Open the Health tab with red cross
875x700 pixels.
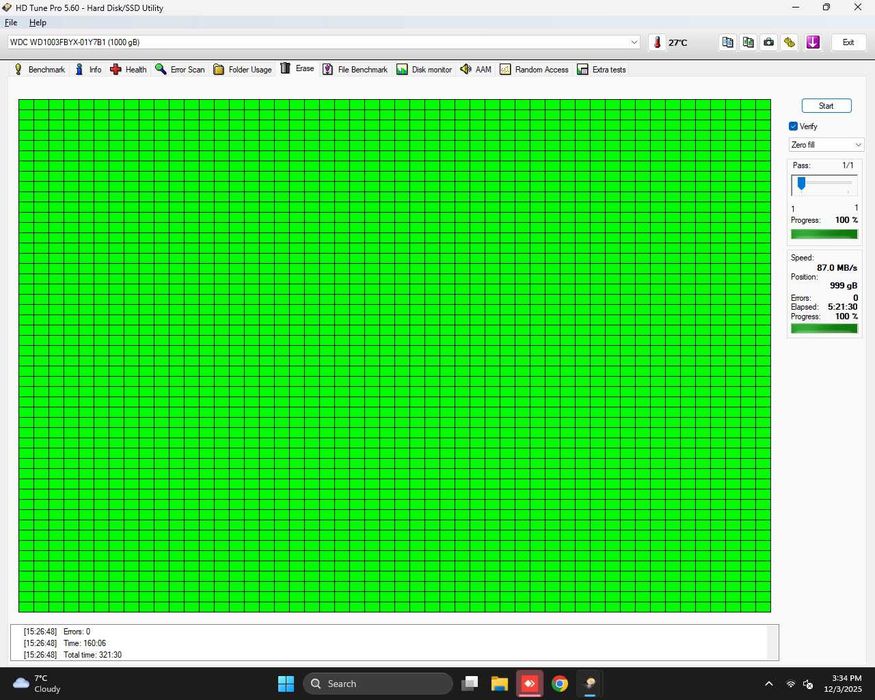[x=128, y=69]
